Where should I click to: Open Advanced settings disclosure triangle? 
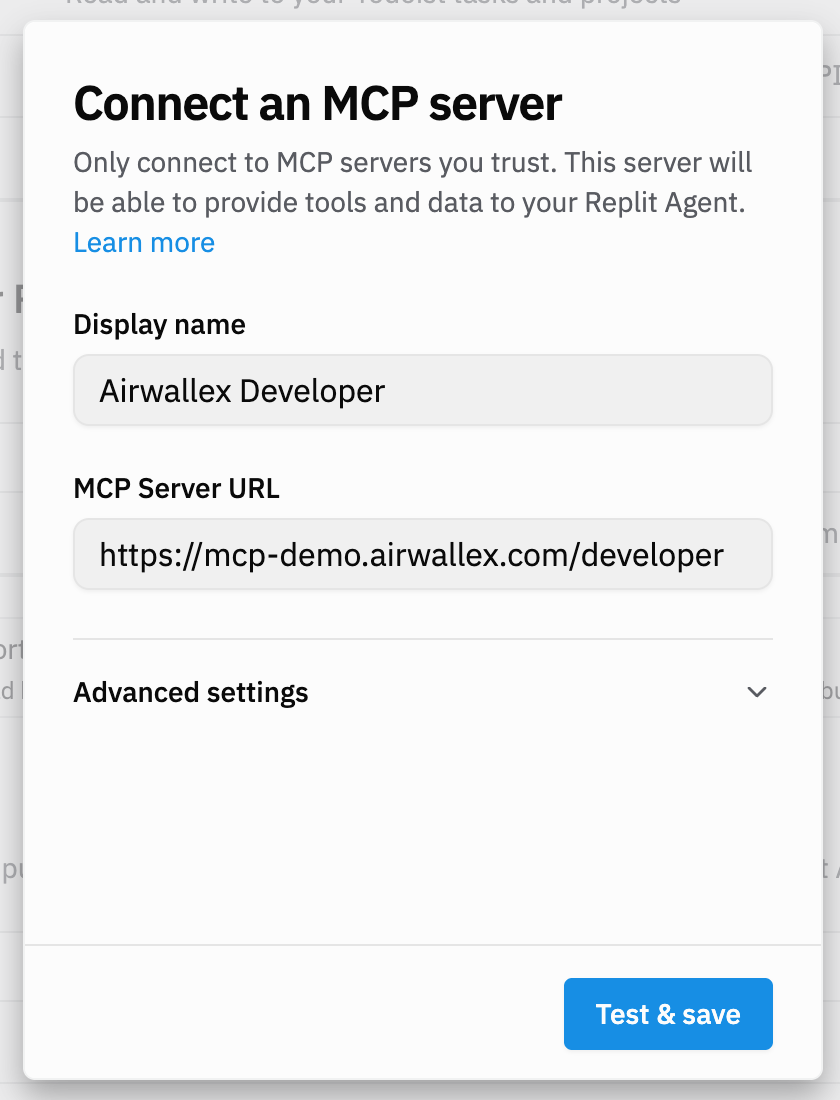(x=757, y=692)
